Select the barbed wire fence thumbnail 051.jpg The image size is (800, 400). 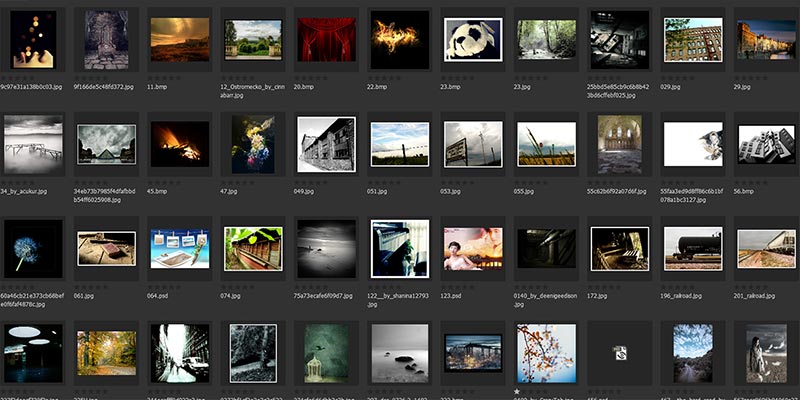coord(400,144)
